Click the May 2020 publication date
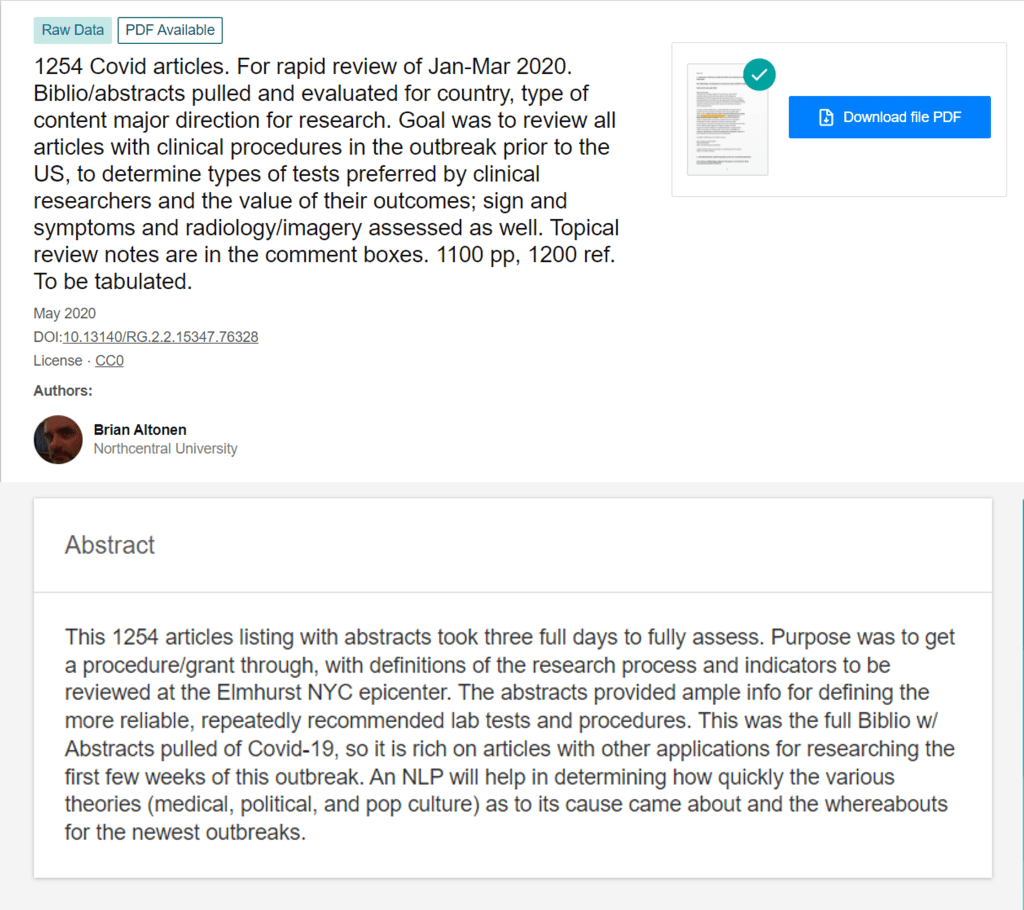Viewport: 1024px width, 910px height. 65,313
